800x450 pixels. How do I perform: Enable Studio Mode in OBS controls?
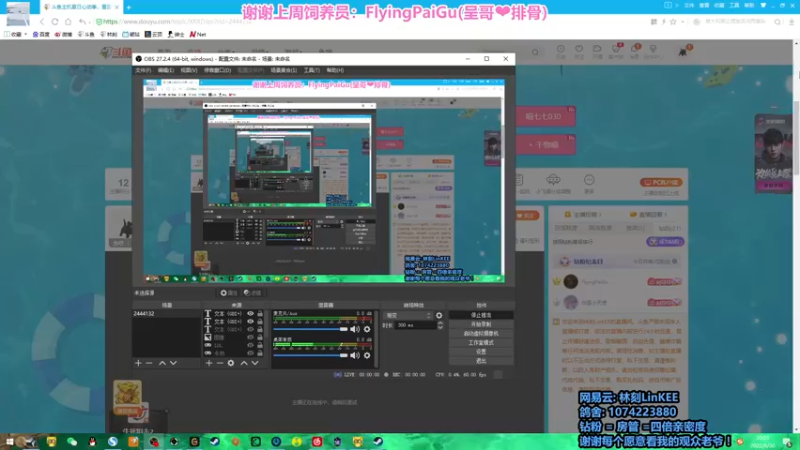coord(481,343)
